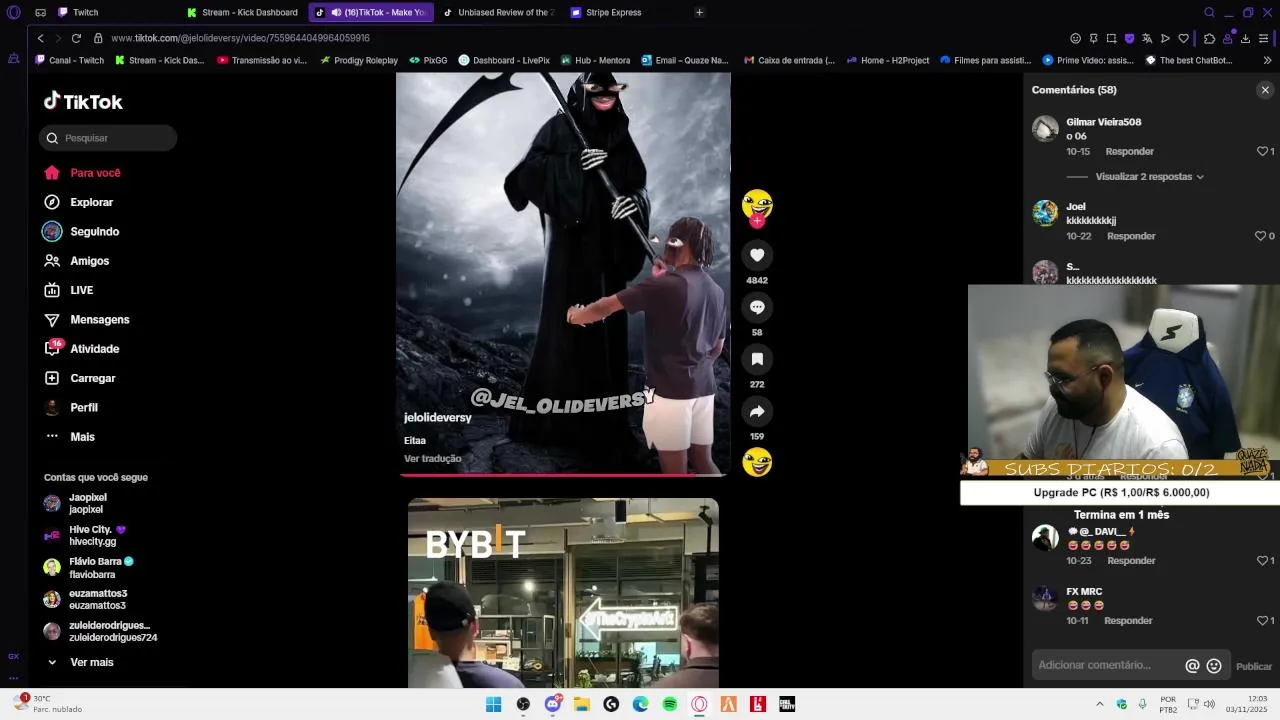Viewport: 1280px width, 720px height.
Task: Close the Comentários panel
Action: tap(1265, 90)
